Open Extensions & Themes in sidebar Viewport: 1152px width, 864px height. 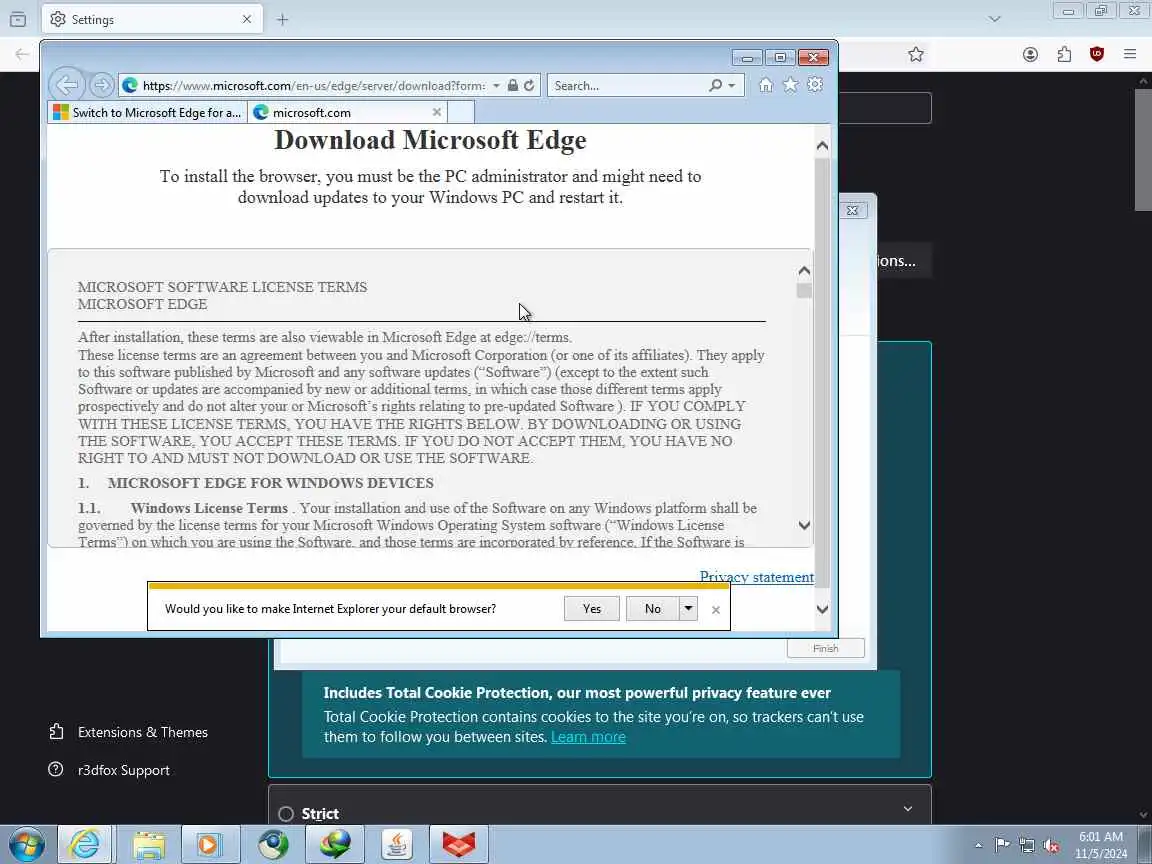[129, 732]
